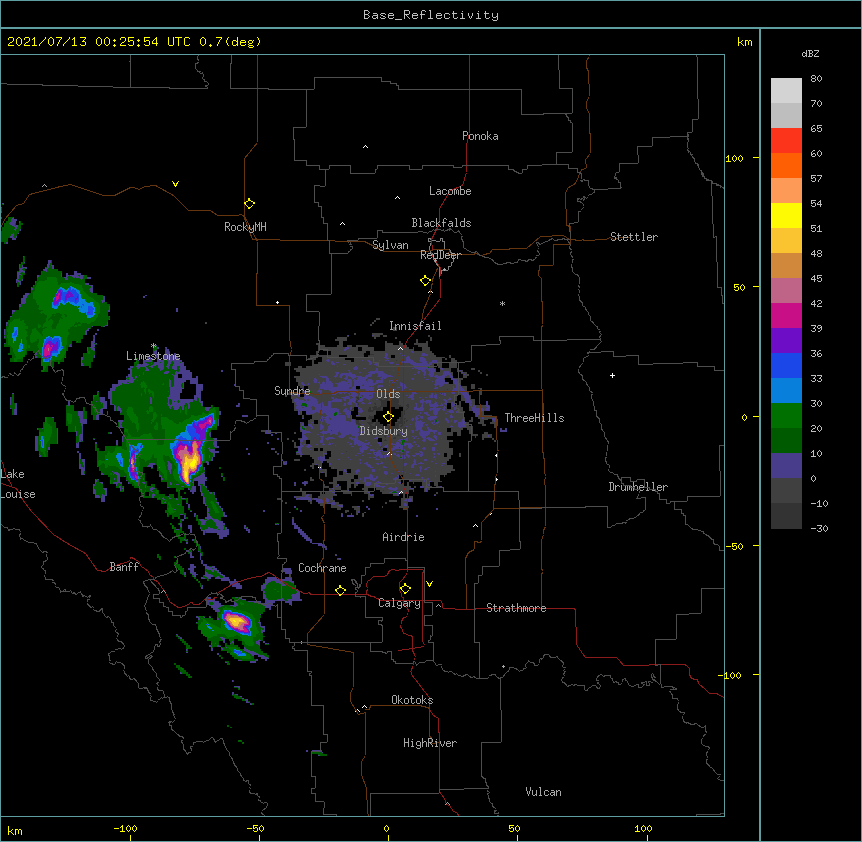
Task: Select the storm cell core southeast of Banff
Action: [x=237, y=622]
